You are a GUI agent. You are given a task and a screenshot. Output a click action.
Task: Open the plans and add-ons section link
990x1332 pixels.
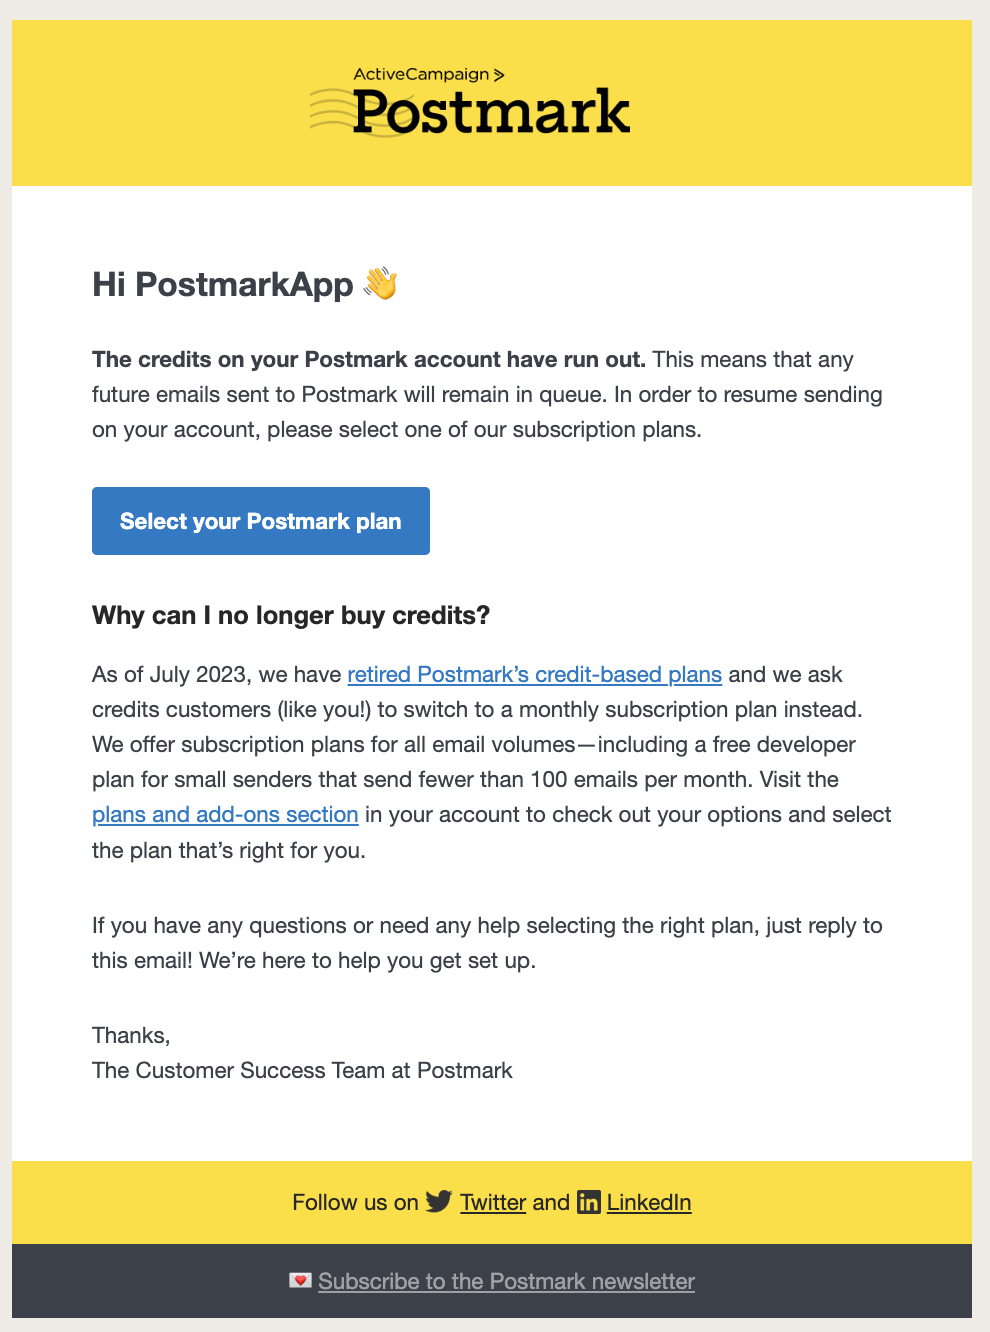coord(225,814)
